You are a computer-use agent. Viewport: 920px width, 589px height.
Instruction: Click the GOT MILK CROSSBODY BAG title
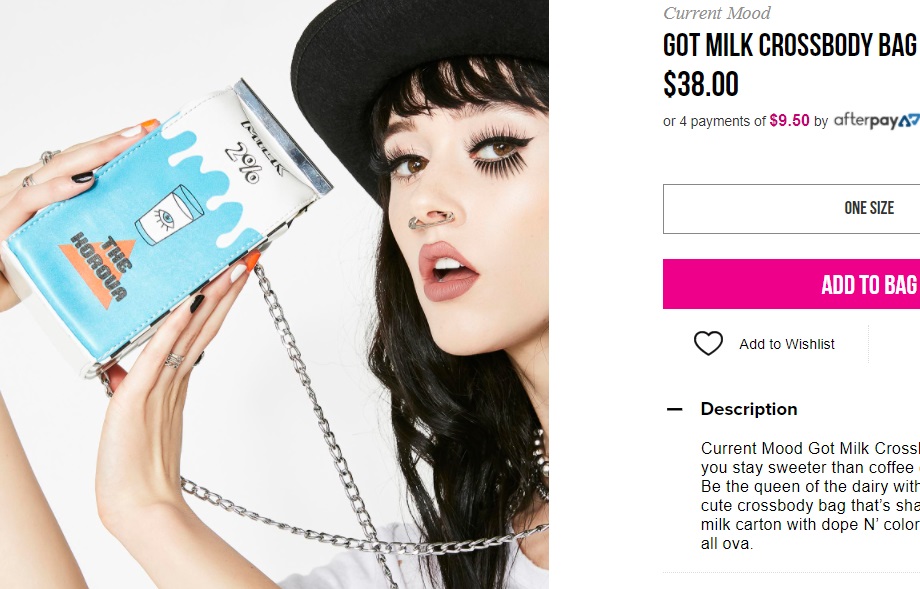pos(790,45)
